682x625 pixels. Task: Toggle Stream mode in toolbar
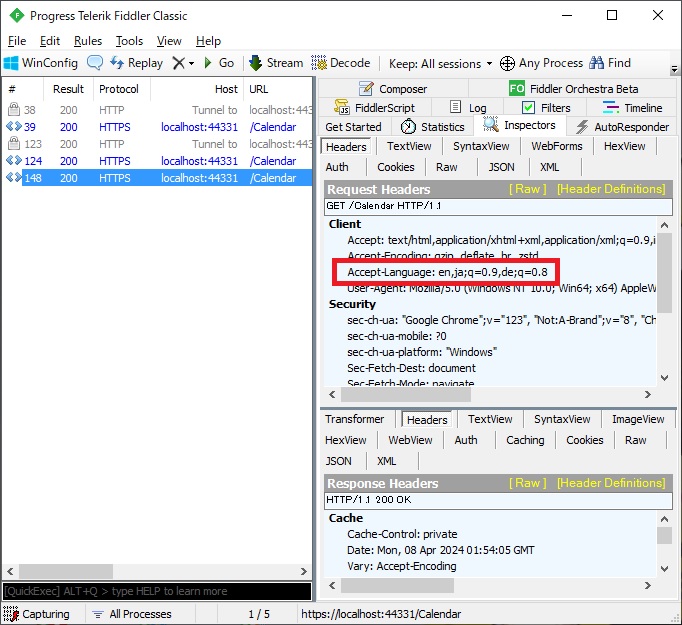(276, 63)
